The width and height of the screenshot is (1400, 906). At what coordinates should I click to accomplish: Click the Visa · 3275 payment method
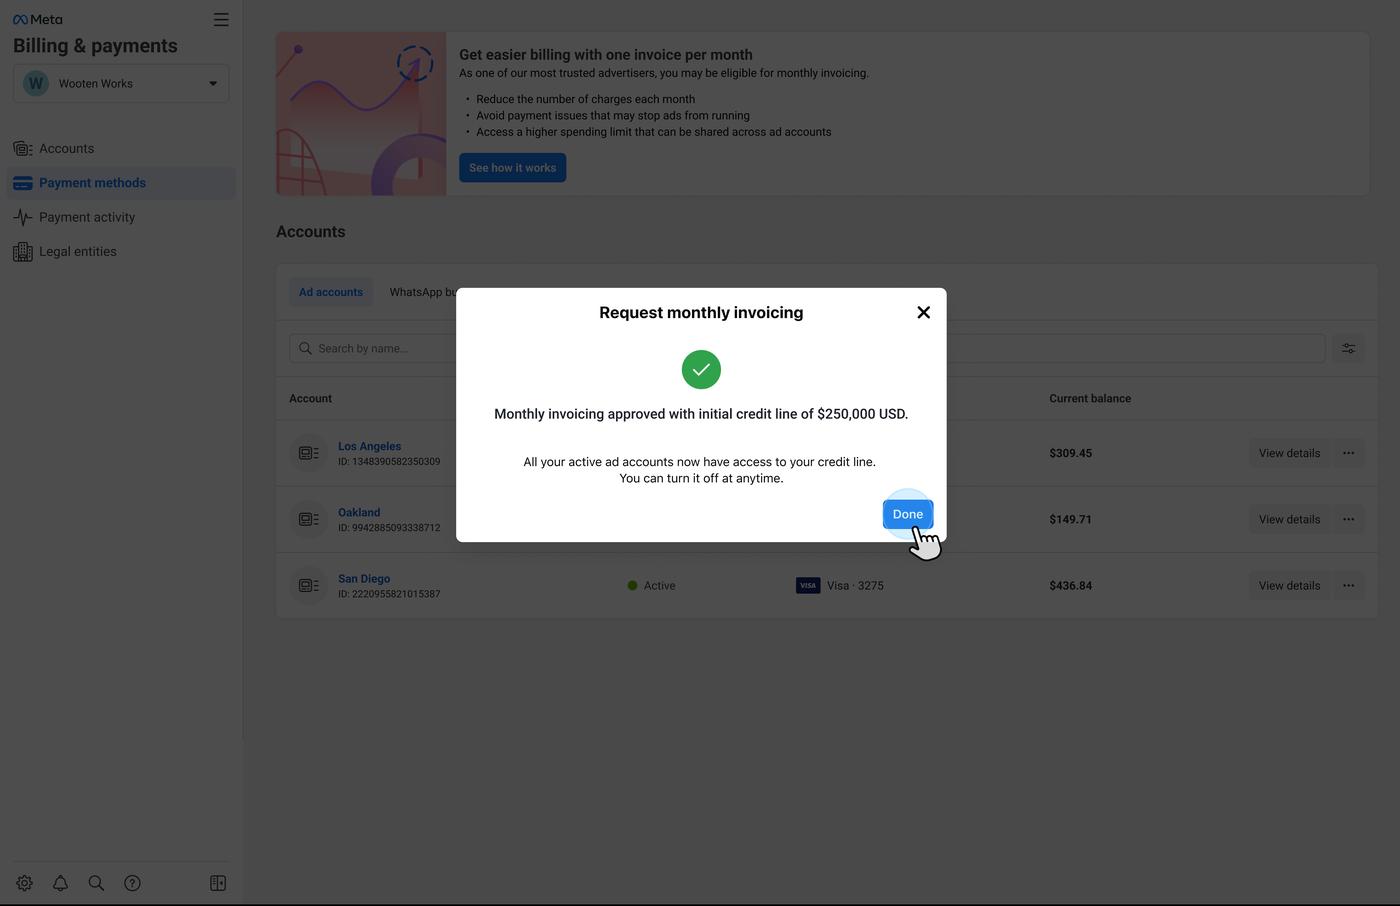(x=840, y=585)
